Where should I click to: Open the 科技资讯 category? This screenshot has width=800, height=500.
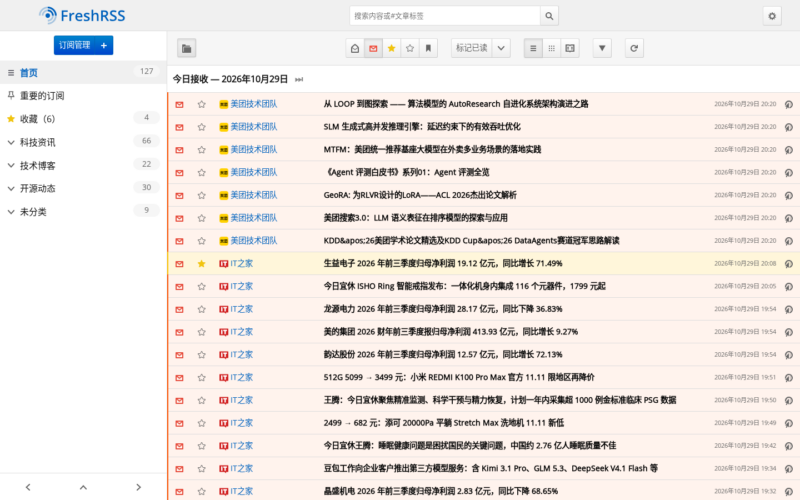click(x=38, y=142)
